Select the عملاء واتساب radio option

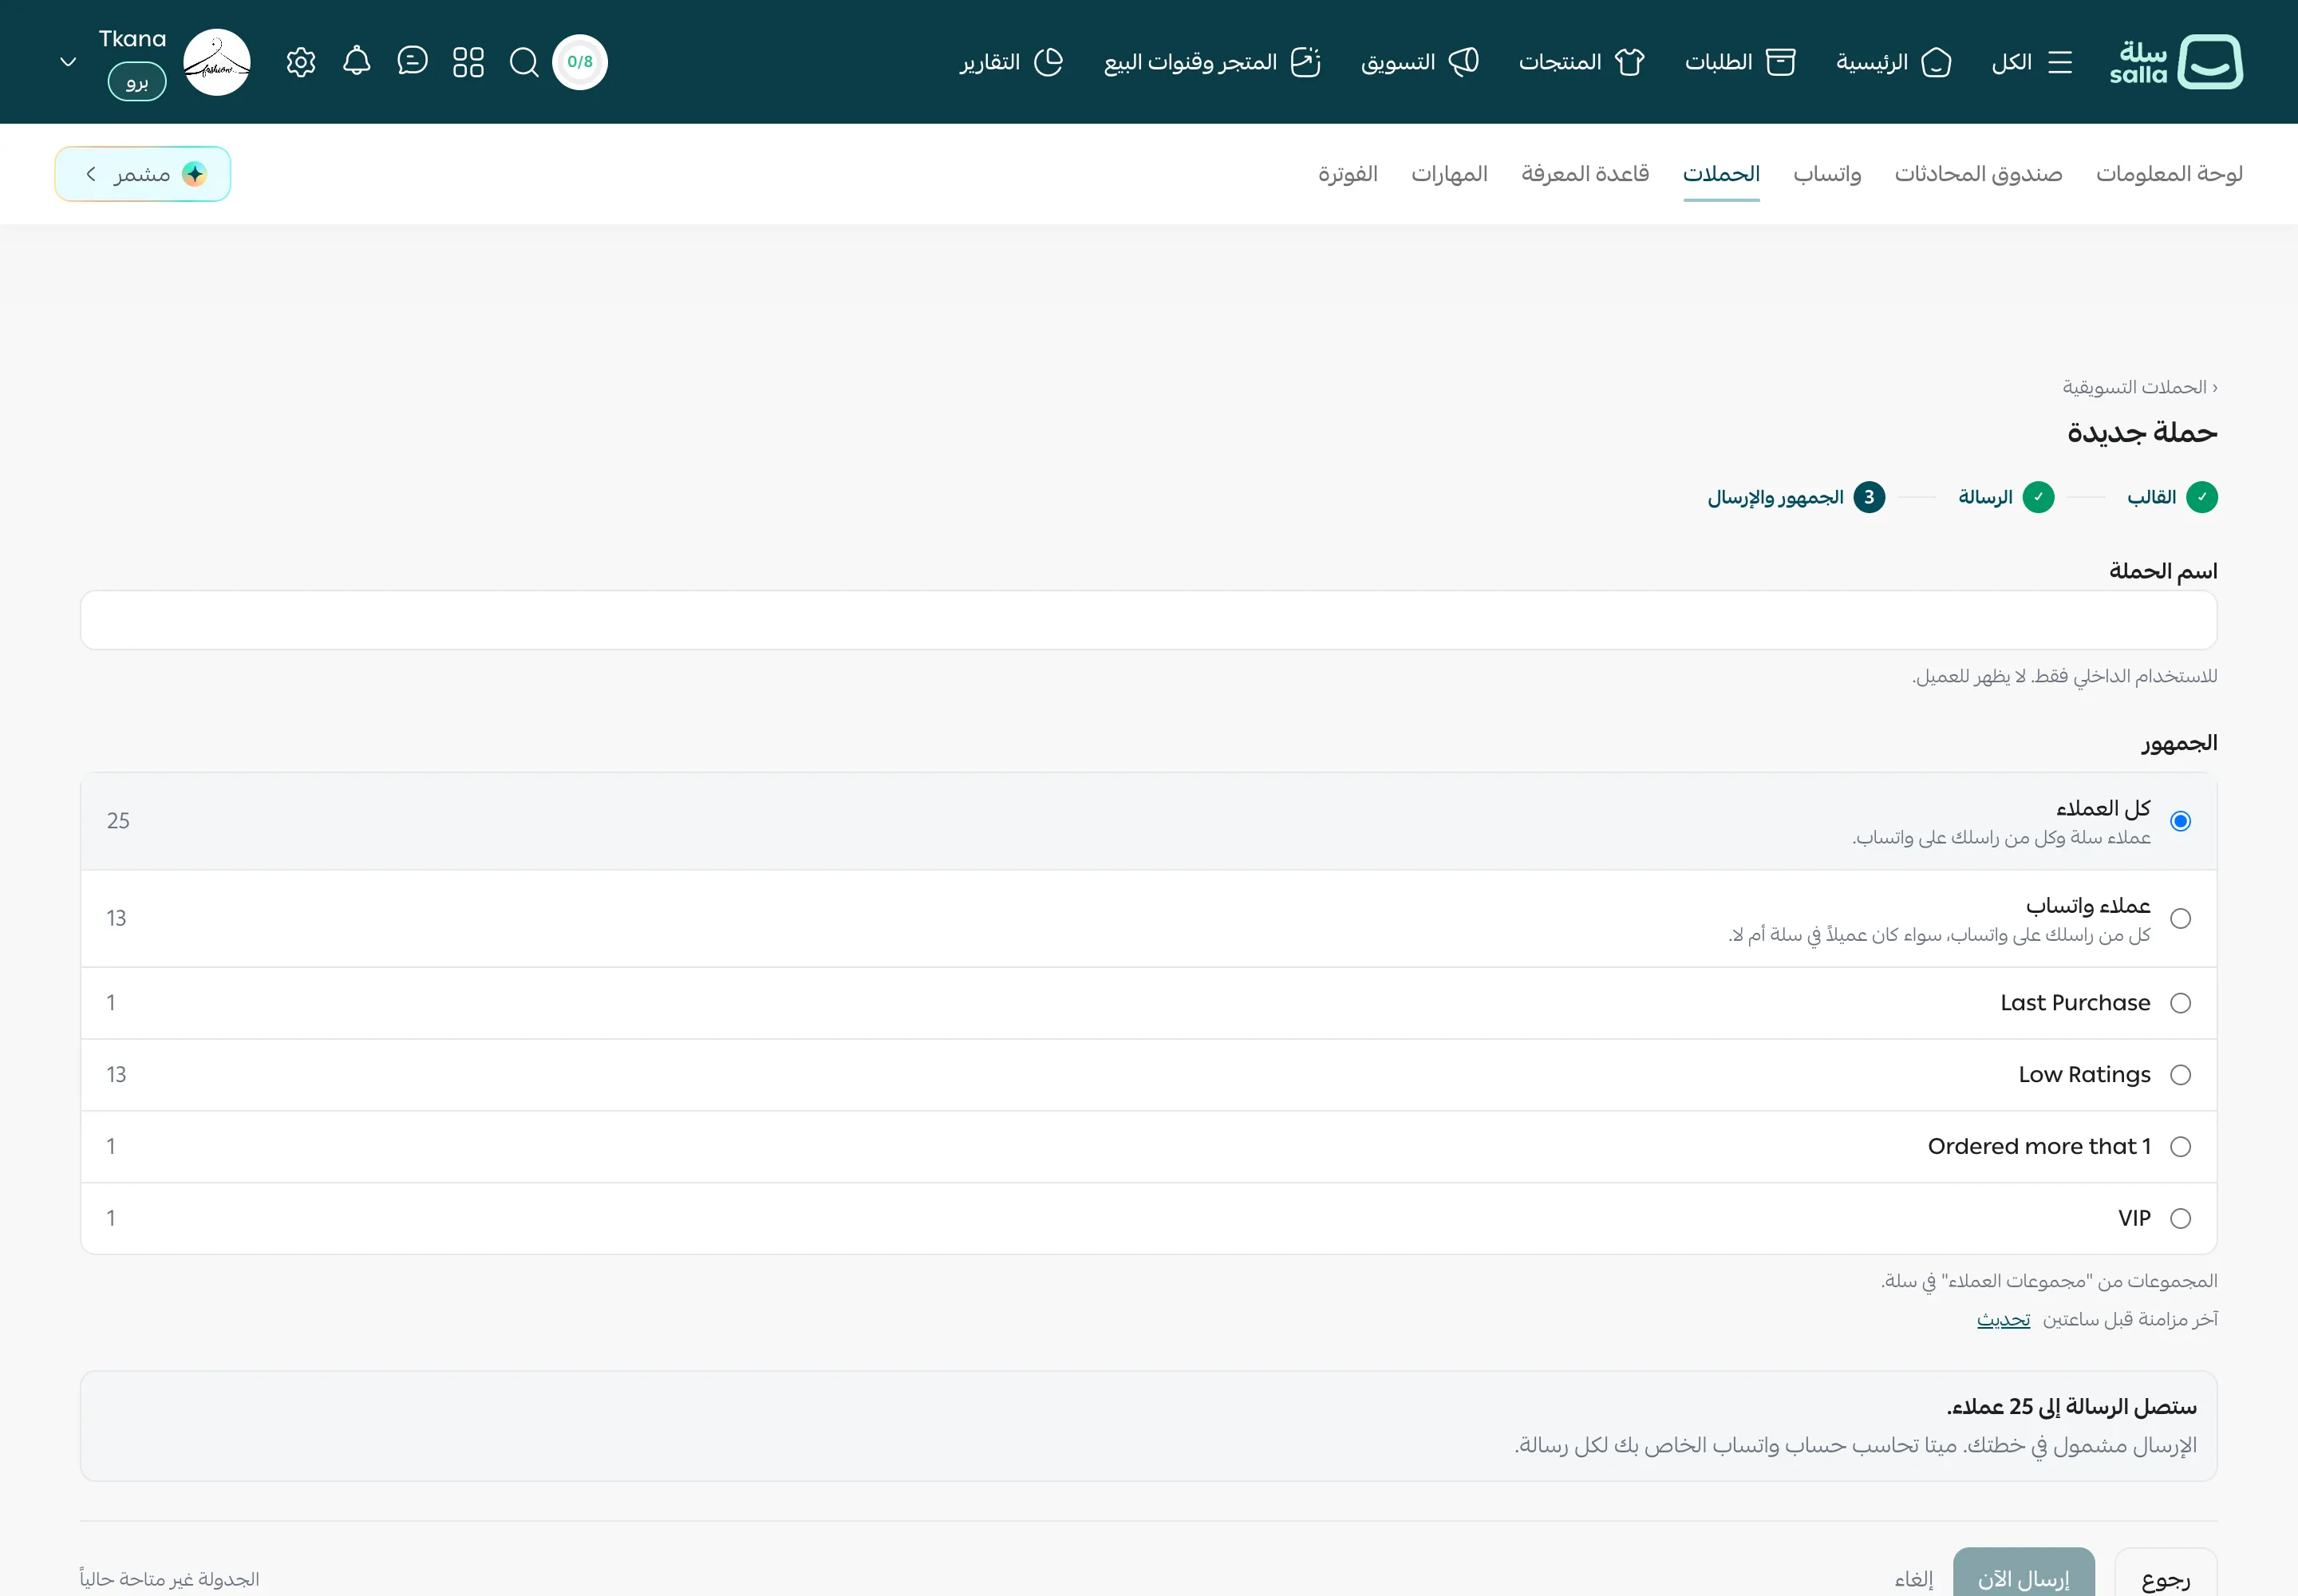(x=2181, y=919)
